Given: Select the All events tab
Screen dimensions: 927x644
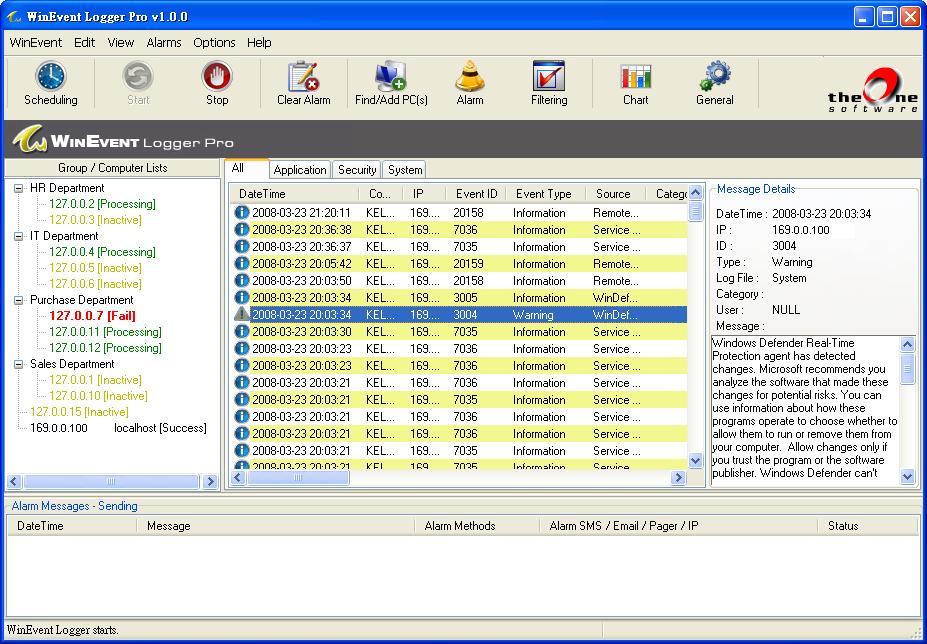Looking at the screenshot, I should pos(247,168).
